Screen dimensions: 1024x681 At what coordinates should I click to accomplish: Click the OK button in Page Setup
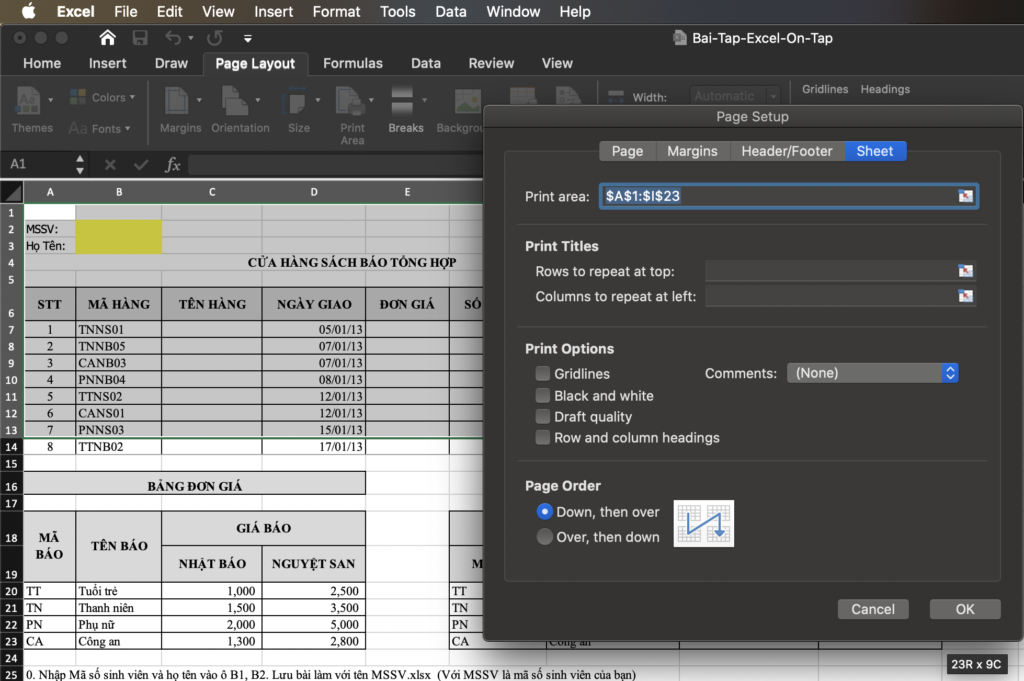tap(965, 609)
